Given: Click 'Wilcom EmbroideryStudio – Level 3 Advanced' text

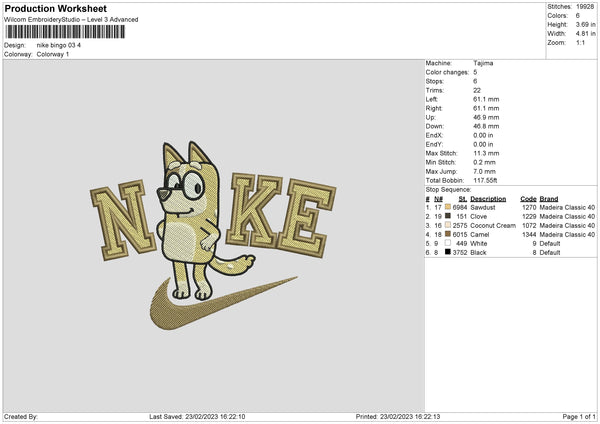Looking at the screenshot, I should point(71,20).
